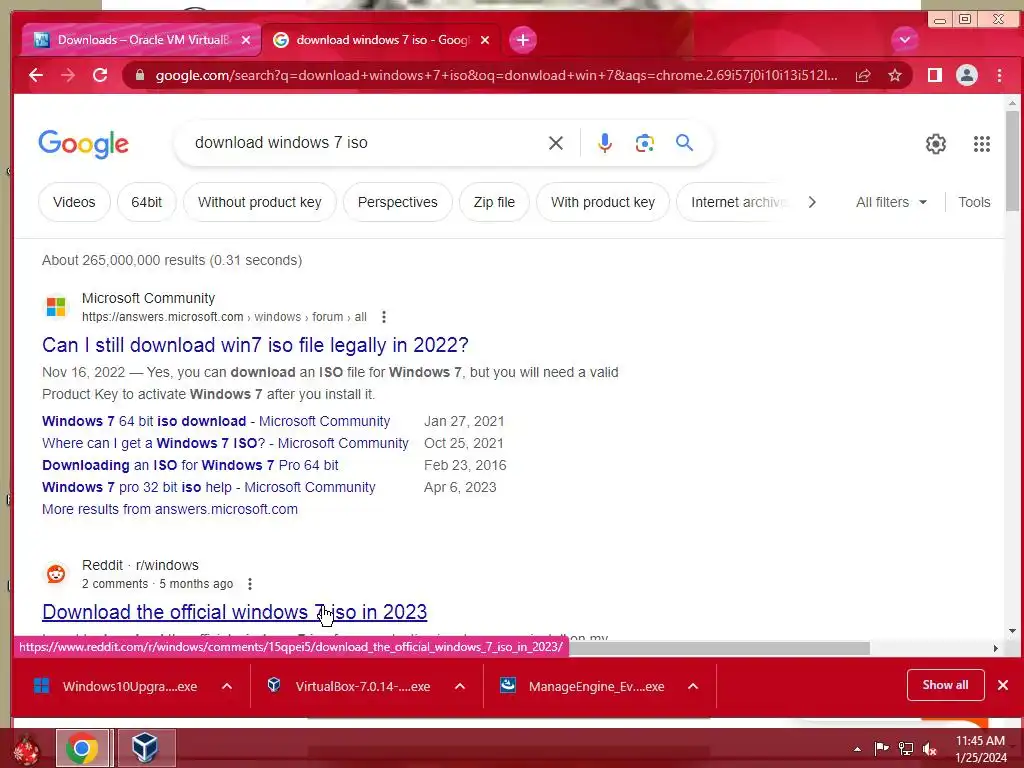Open more options for the Reddit result
Screen dimensions: 1024x768
249,584
